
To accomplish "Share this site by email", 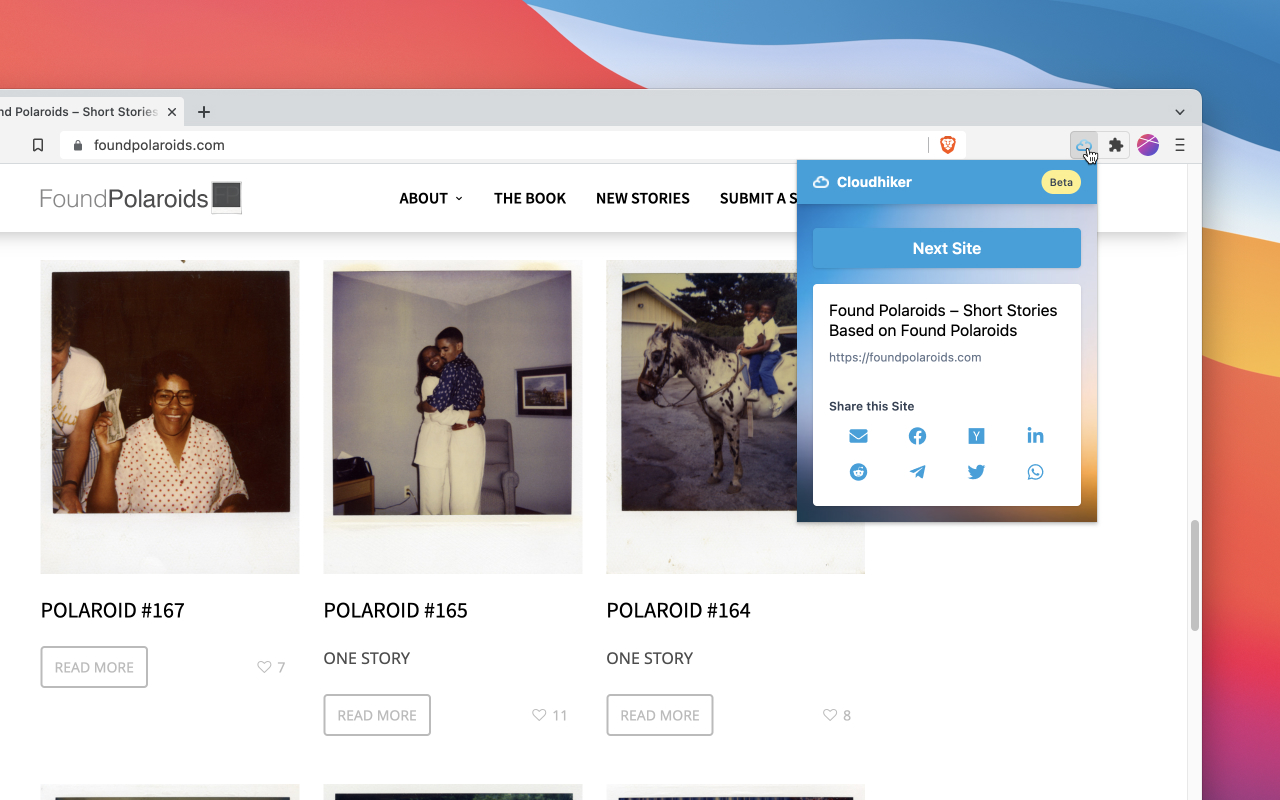I will [858, 436].
